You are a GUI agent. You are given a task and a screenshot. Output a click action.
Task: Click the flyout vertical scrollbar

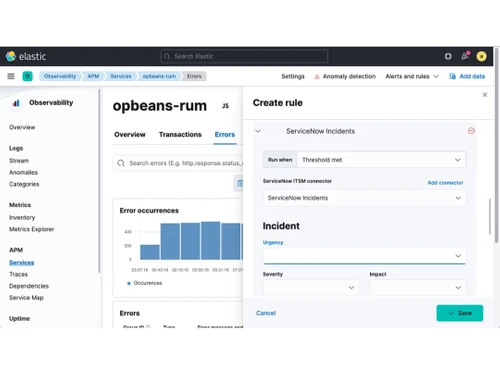click(x=490, y=216)
